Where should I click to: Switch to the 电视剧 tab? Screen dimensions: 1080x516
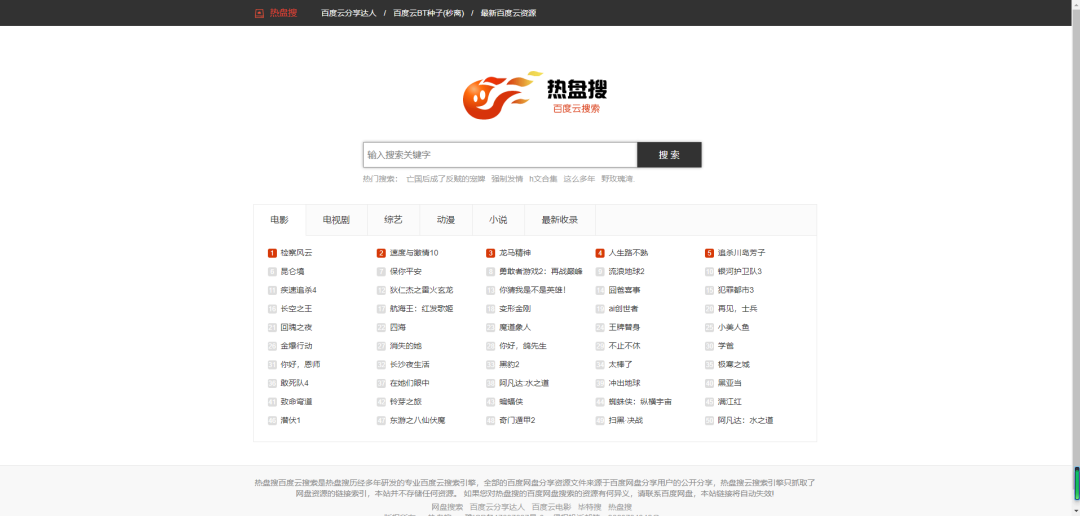point(336,220)
